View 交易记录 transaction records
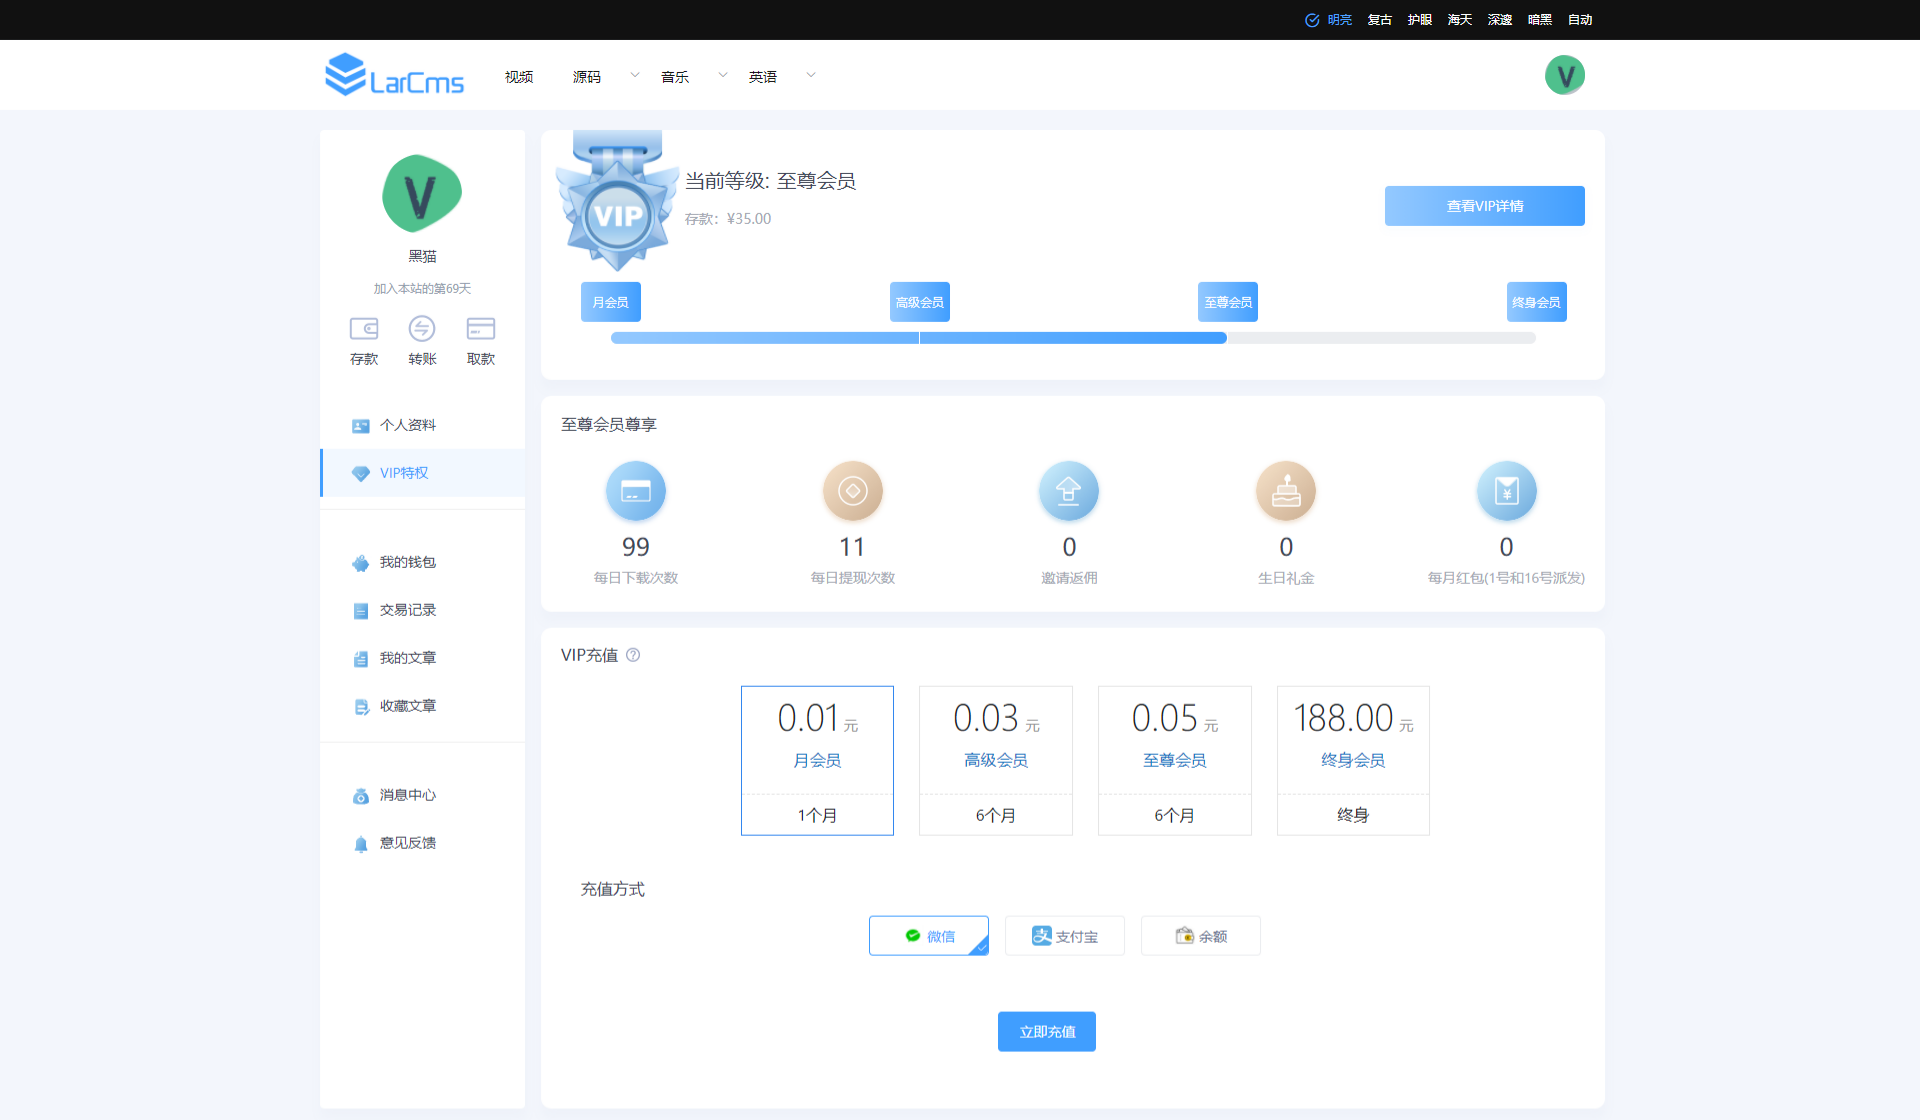The image size is (1920, 1120). pyautogui.click(x=406, y=610)
